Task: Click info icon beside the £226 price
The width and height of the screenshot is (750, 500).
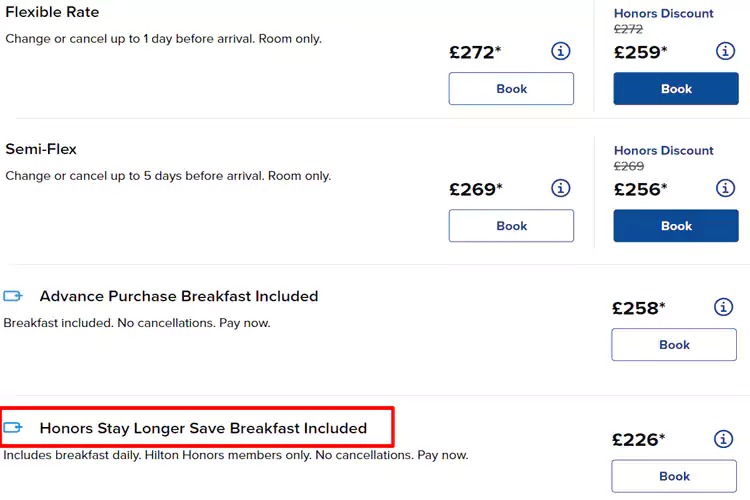Action: pos(724,439)
